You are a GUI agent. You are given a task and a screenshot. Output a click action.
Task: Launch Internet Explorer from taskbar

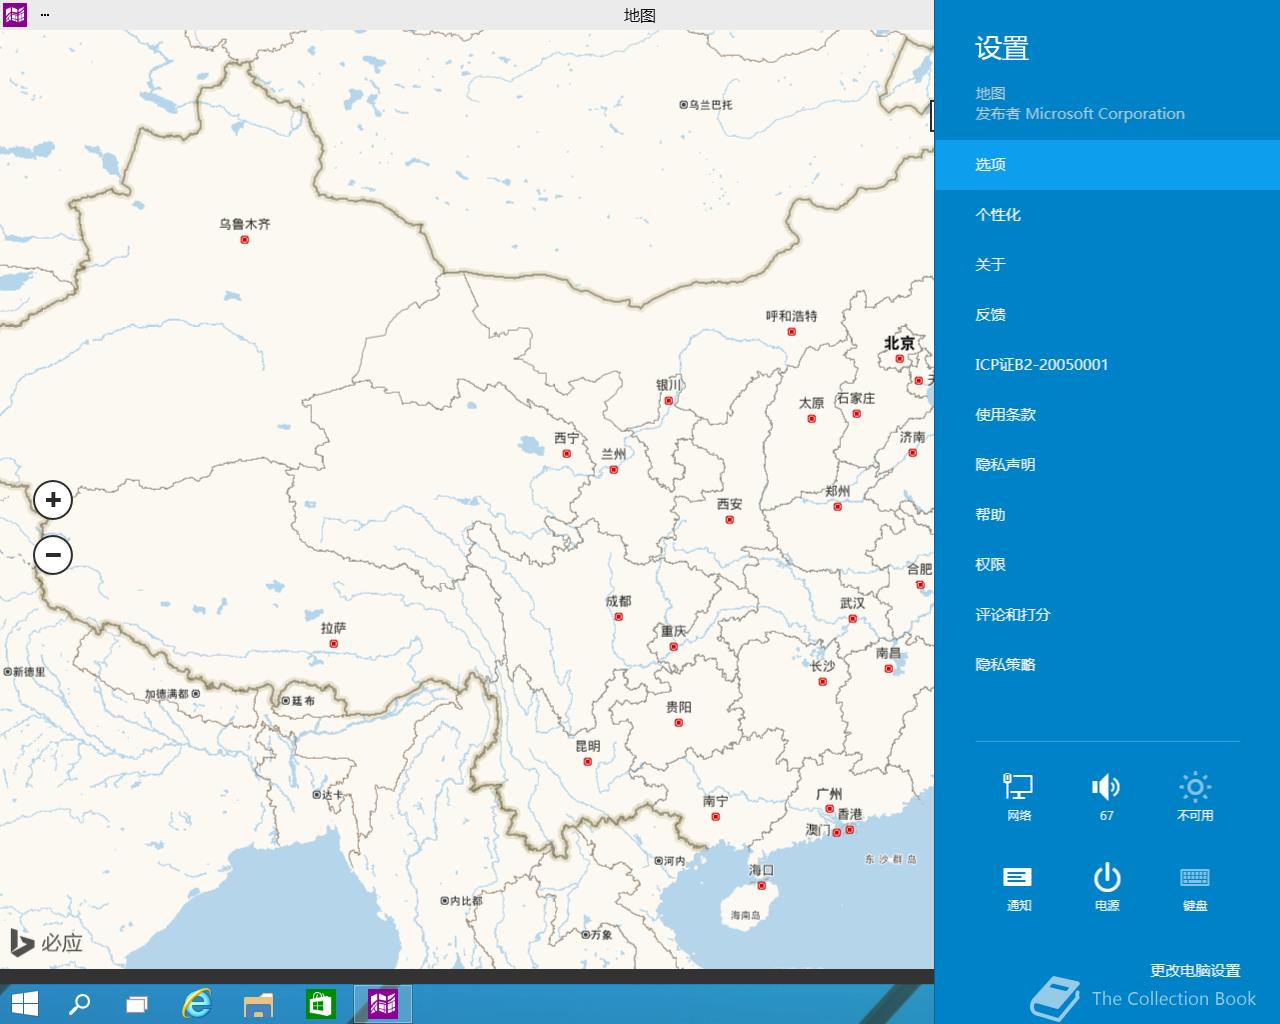click(197, 1003)
